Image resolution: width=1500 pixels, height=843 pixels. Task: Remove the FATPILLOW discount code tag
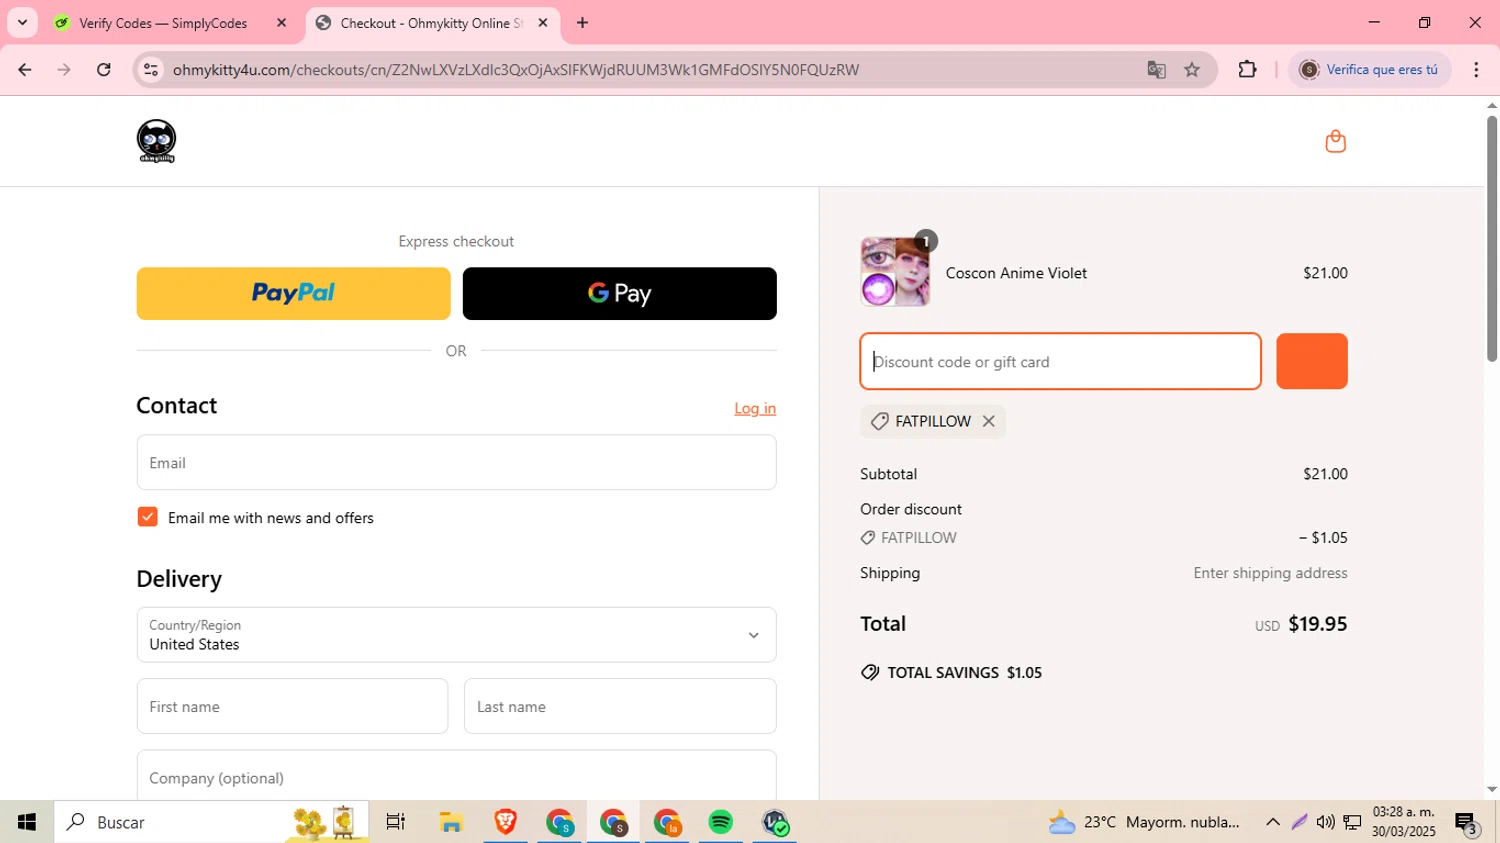pyautogui.click(x=988, y=421)
